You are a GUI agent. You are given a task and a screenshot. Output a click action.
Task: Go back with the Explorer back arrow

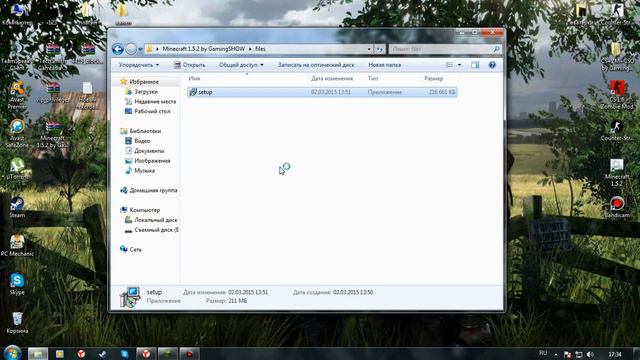[x=118, y=49]
